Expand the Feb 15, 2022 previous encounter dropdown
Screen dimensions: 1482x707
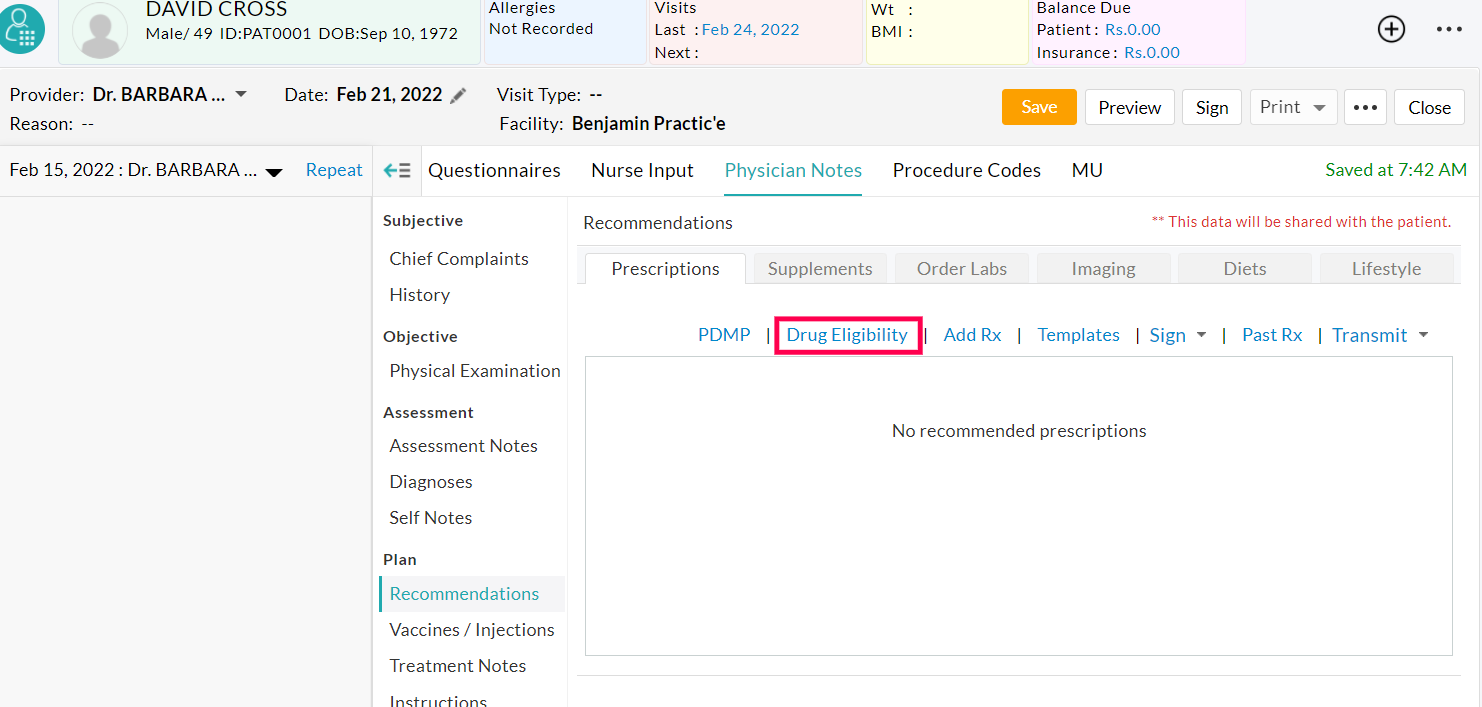coord(274,172)
